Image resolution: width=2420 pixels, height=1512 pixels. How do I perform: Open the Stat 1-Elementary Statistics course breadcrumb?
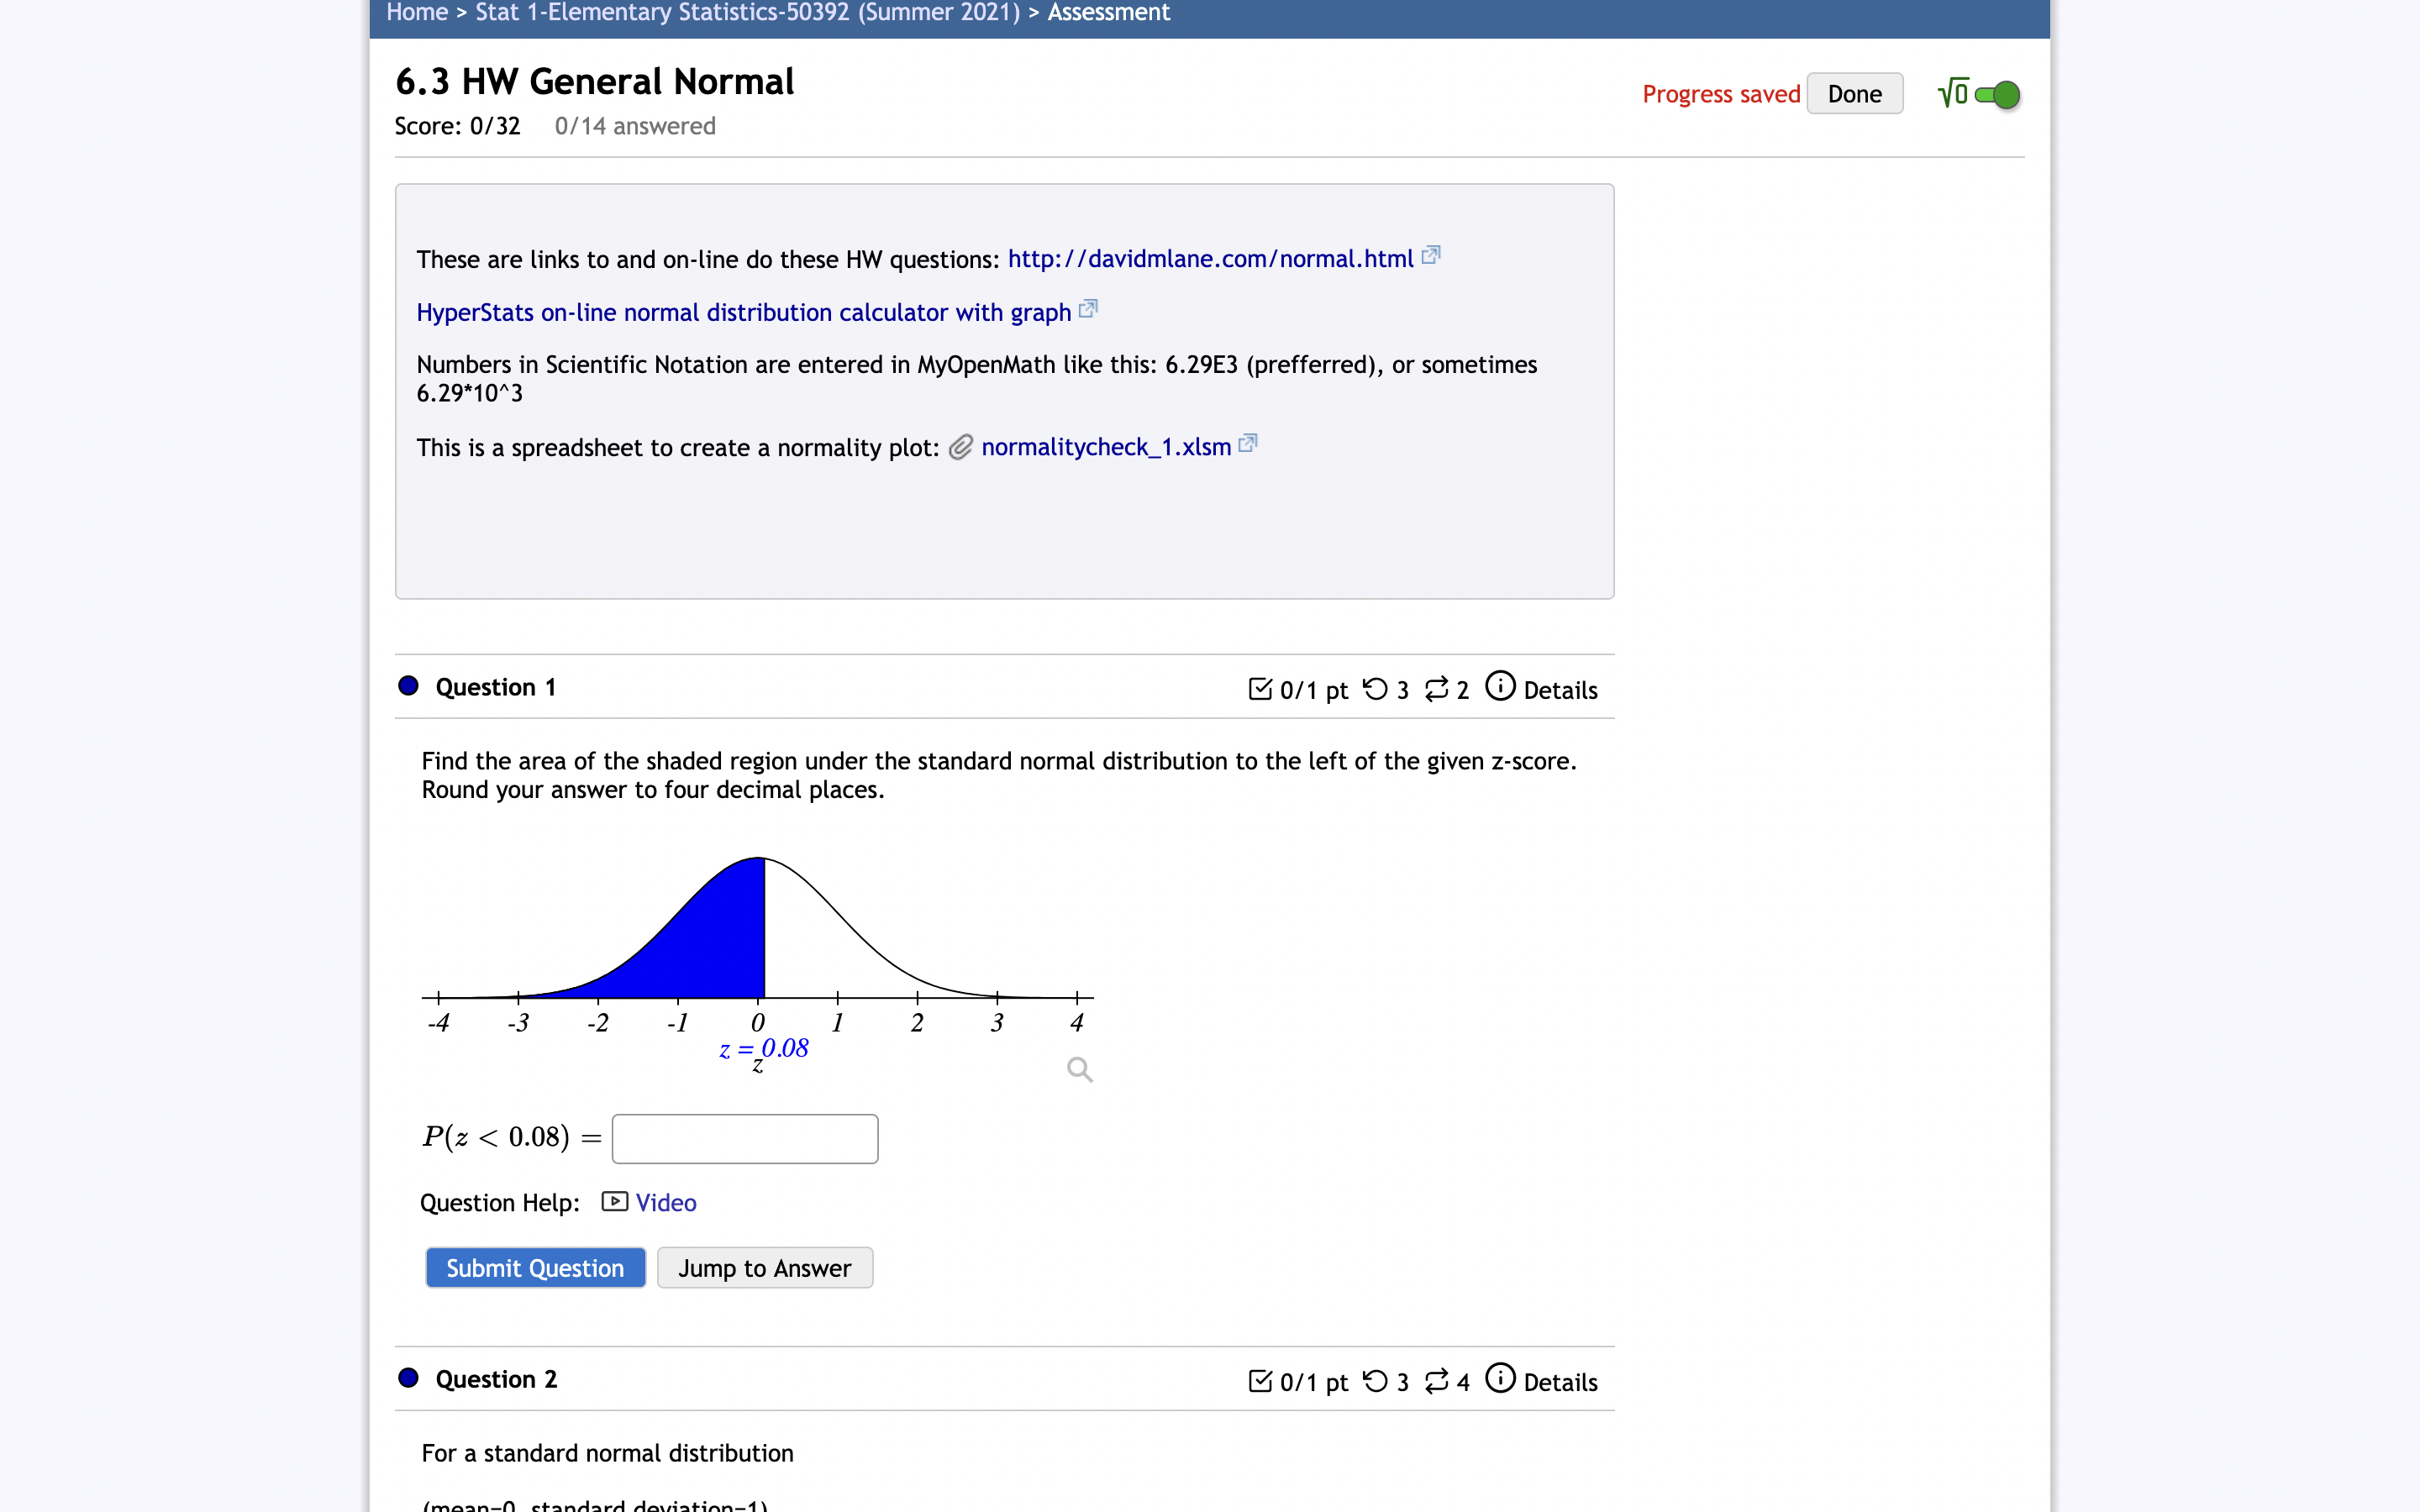pos(748,12)
